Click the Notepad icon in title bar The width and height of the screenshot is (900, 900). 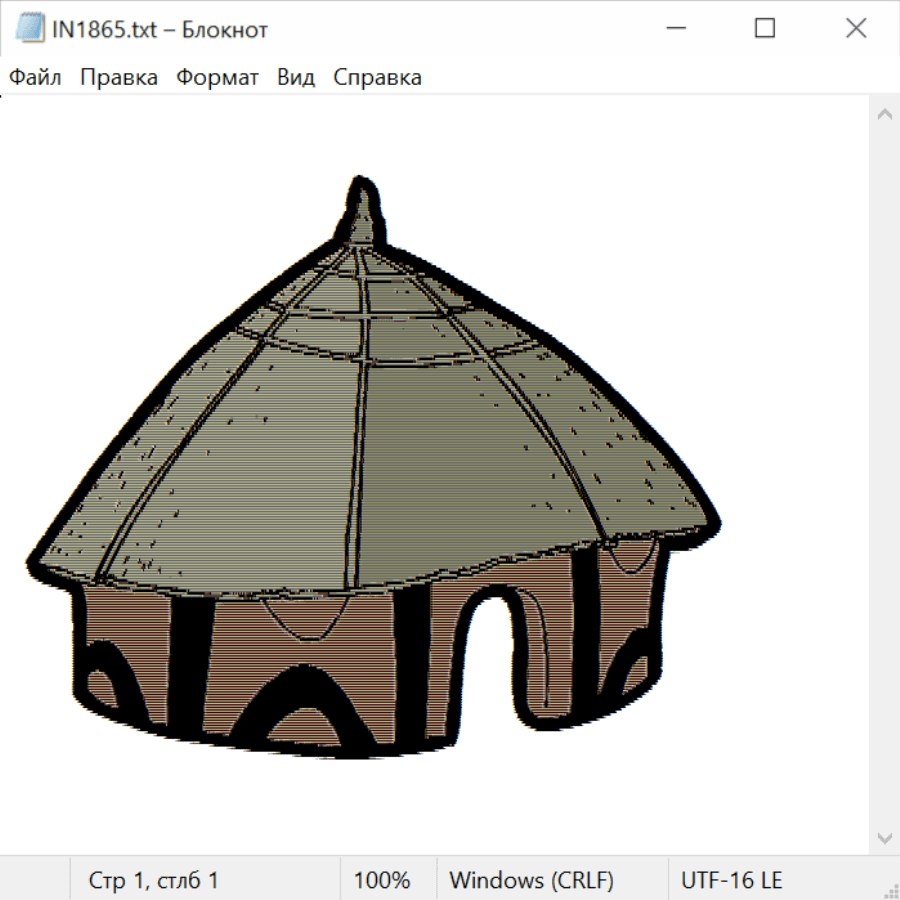30,30
